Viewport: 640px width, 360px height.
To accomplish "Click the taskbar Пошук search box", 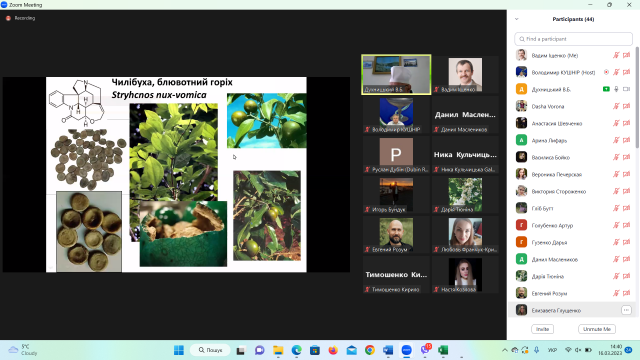I will point(211,350).
